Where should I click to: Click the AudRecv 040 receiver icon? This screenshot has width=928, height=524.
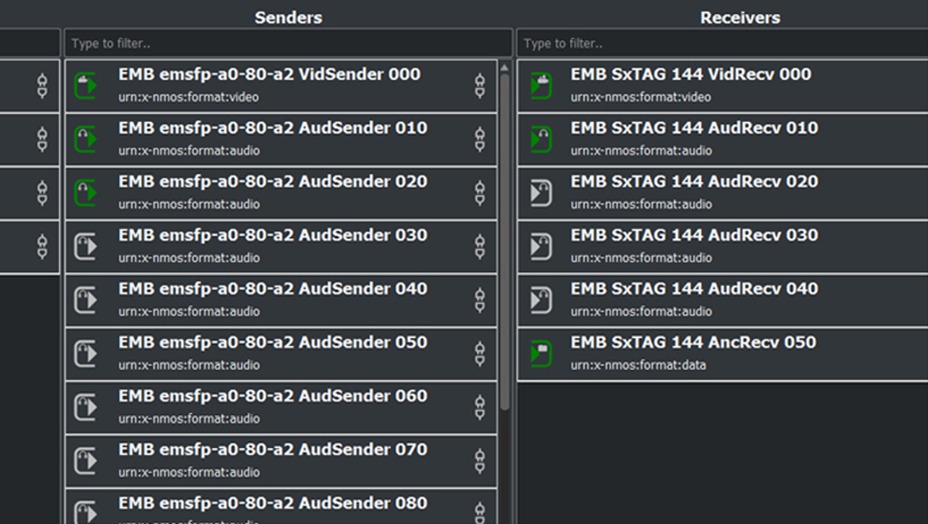(x=541, y=299)
